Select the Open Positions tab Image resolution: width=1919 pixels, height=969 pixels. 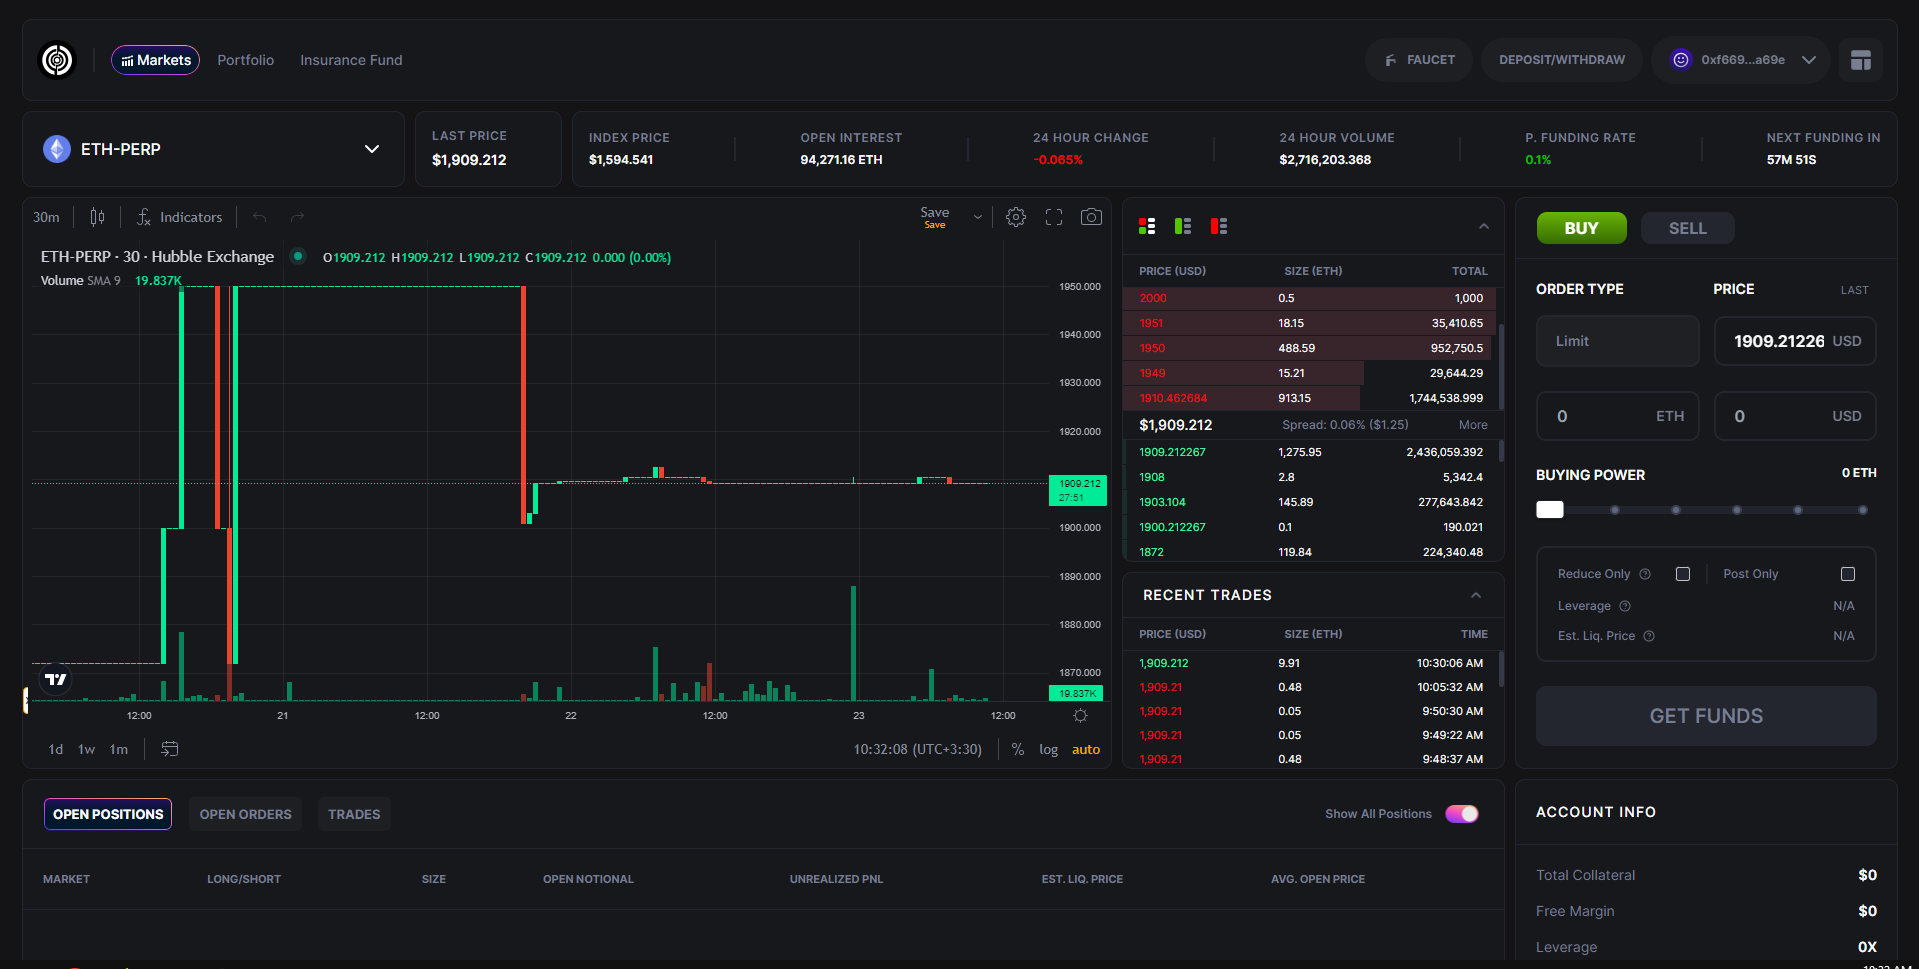pyautogui.click(x=108, y=814)
